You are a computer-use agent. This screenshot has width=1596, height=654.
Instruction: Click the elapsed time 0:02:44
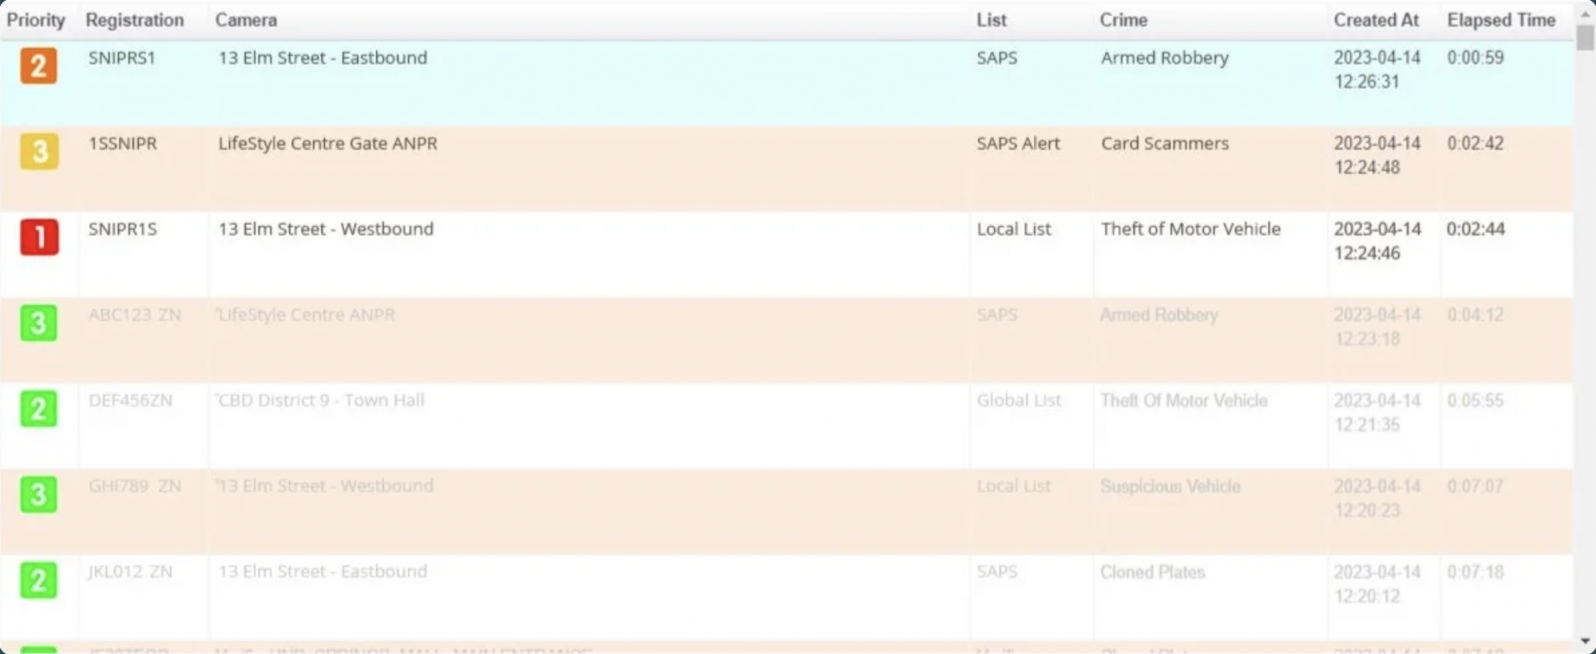click(1475, 229)
